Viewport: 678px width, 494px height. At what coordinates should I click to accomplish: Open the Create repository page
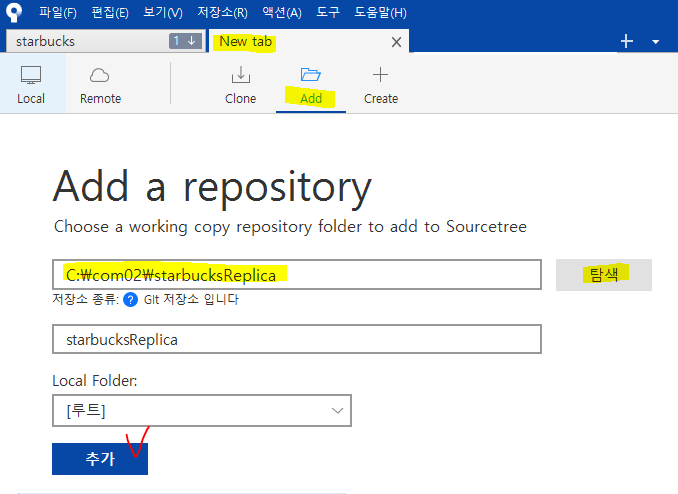[x=381, y=85]
